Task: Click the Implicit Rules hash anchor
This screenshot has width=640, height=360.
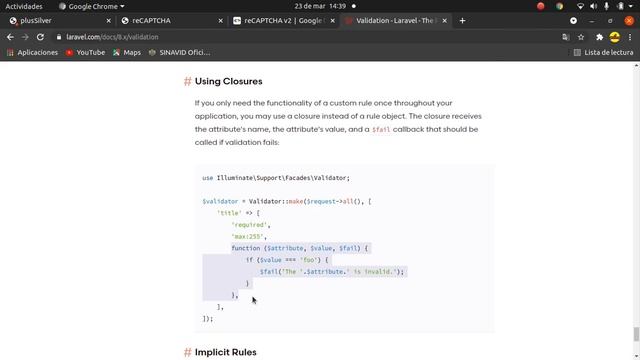Action: pyautogui.click(x=188, y=352)
